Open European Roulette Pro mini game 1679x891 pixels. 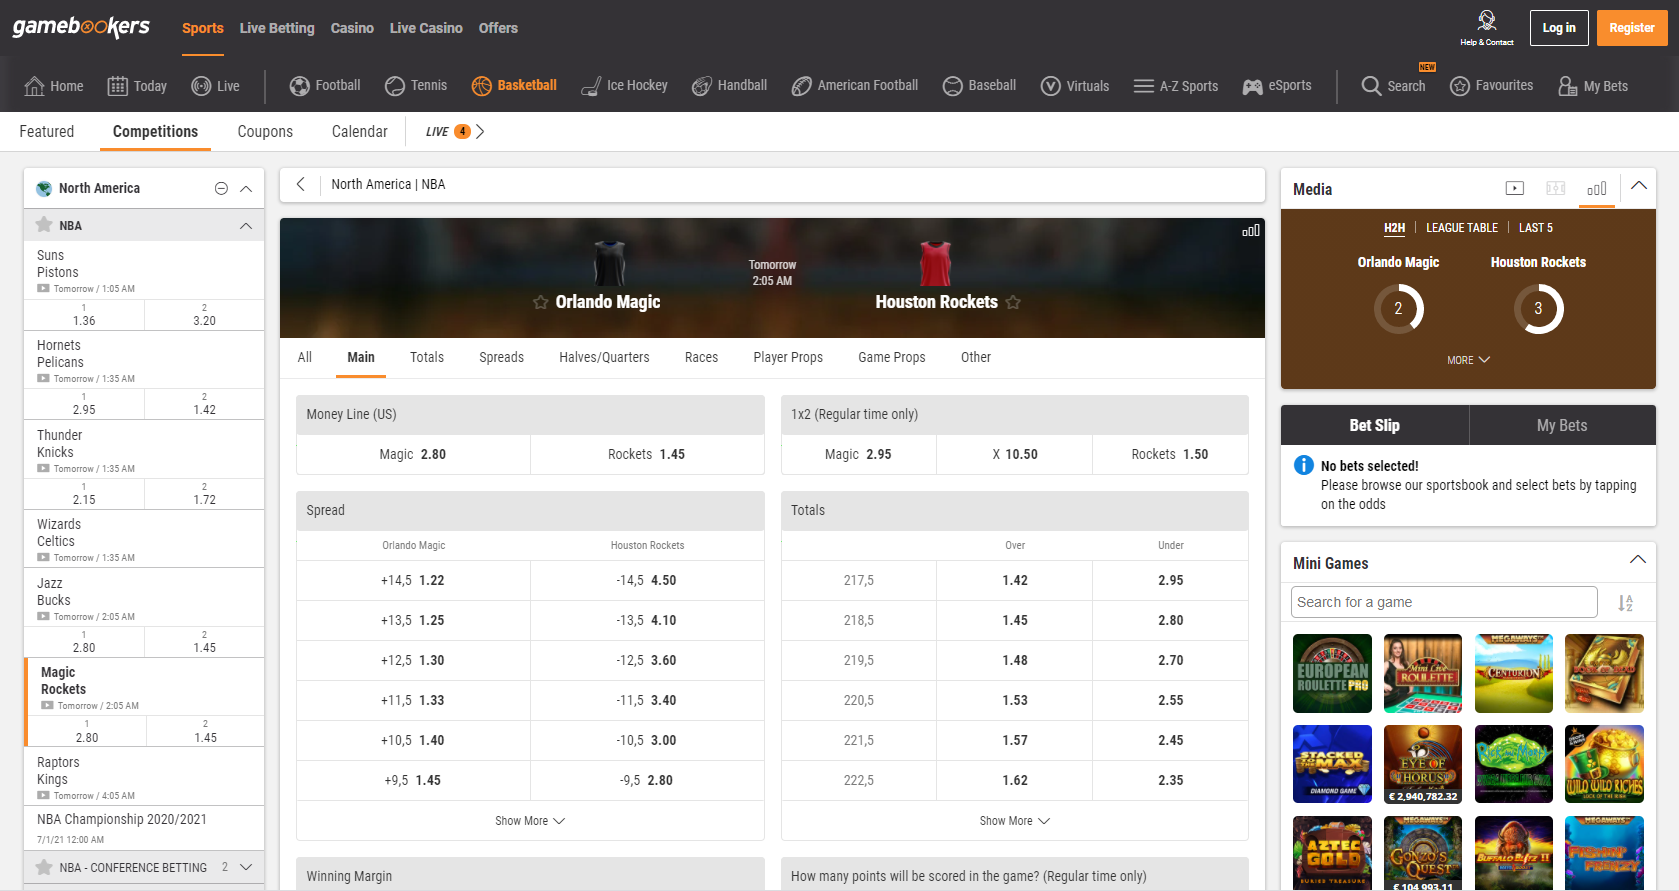click(x=1332, y=673)
